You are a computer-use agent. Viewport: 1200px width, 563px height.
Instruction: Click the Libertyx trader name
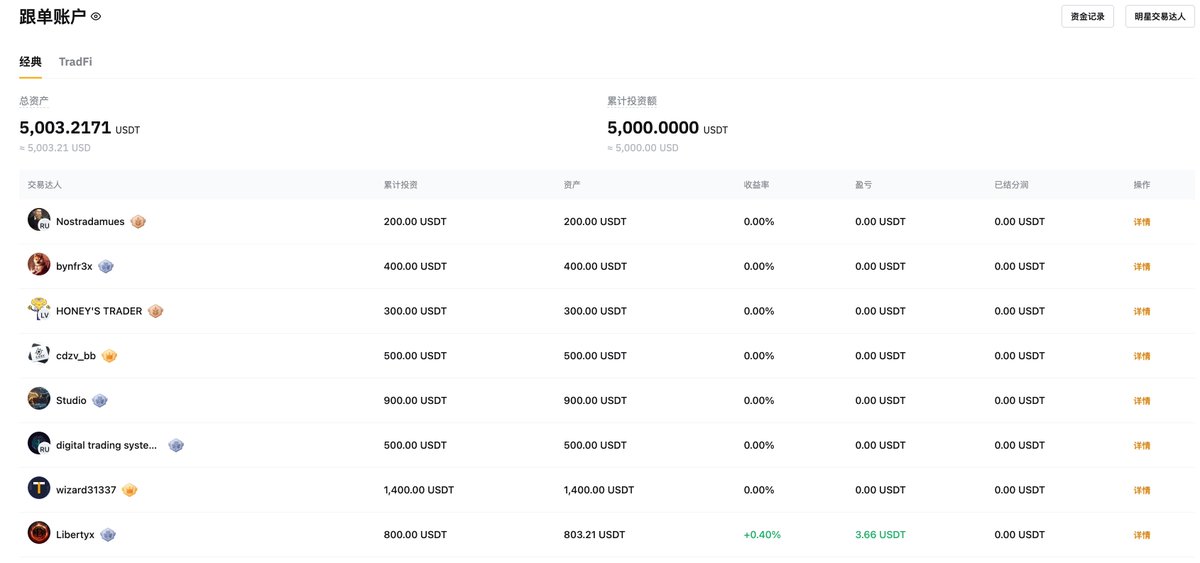point(75,535)
